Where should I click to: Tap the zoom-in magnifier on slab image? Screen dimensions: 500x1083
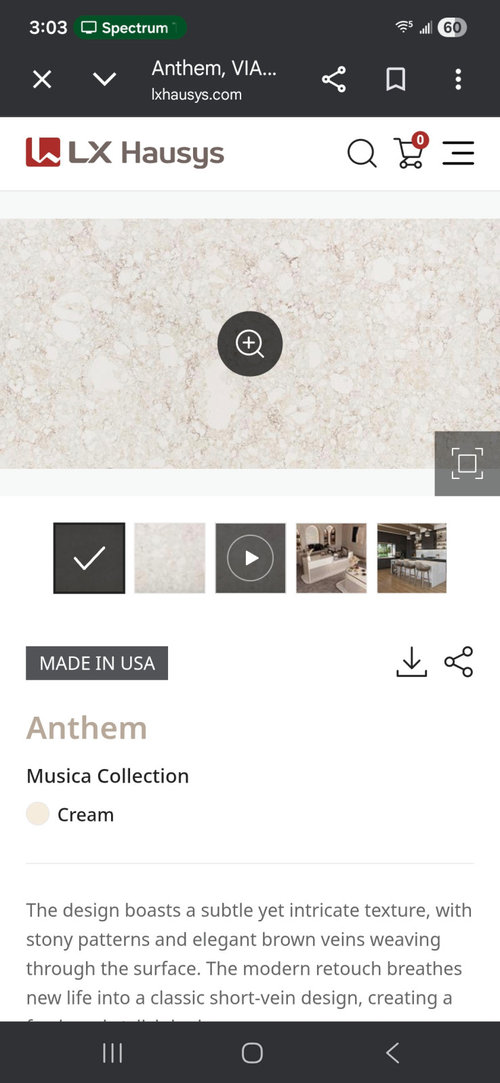coord(250,344)
